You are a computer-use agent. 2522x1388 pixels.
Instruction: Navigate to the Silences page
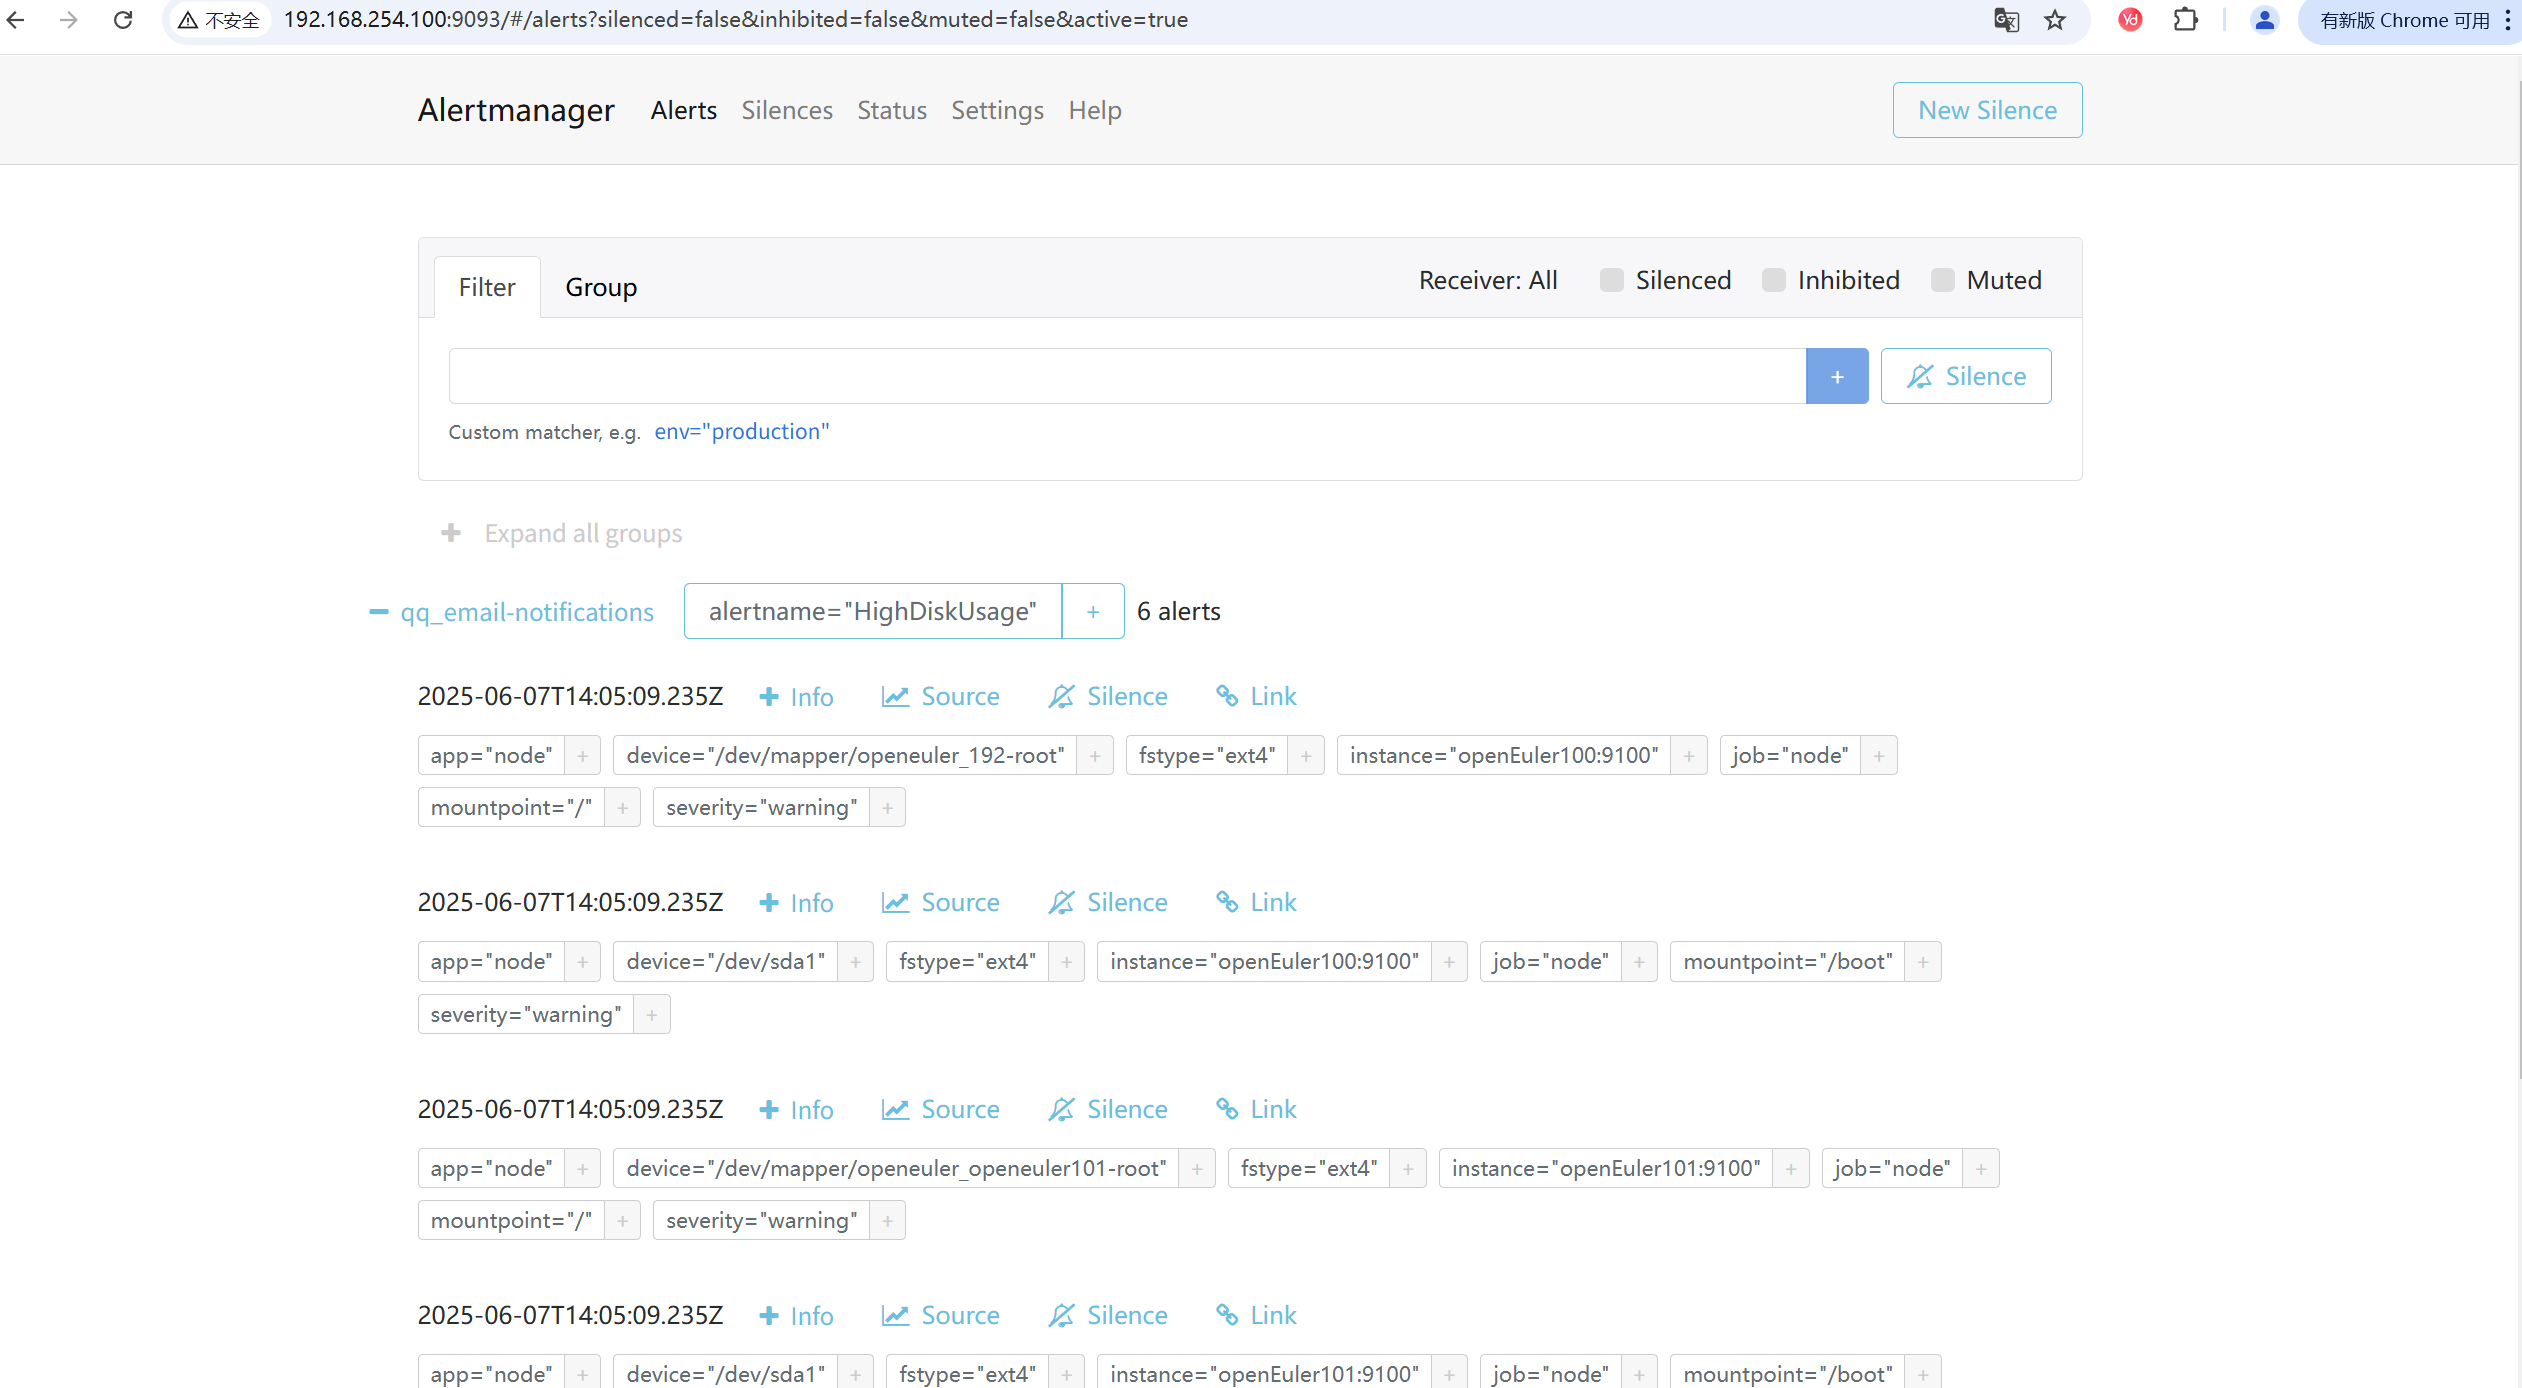(786, 110)
